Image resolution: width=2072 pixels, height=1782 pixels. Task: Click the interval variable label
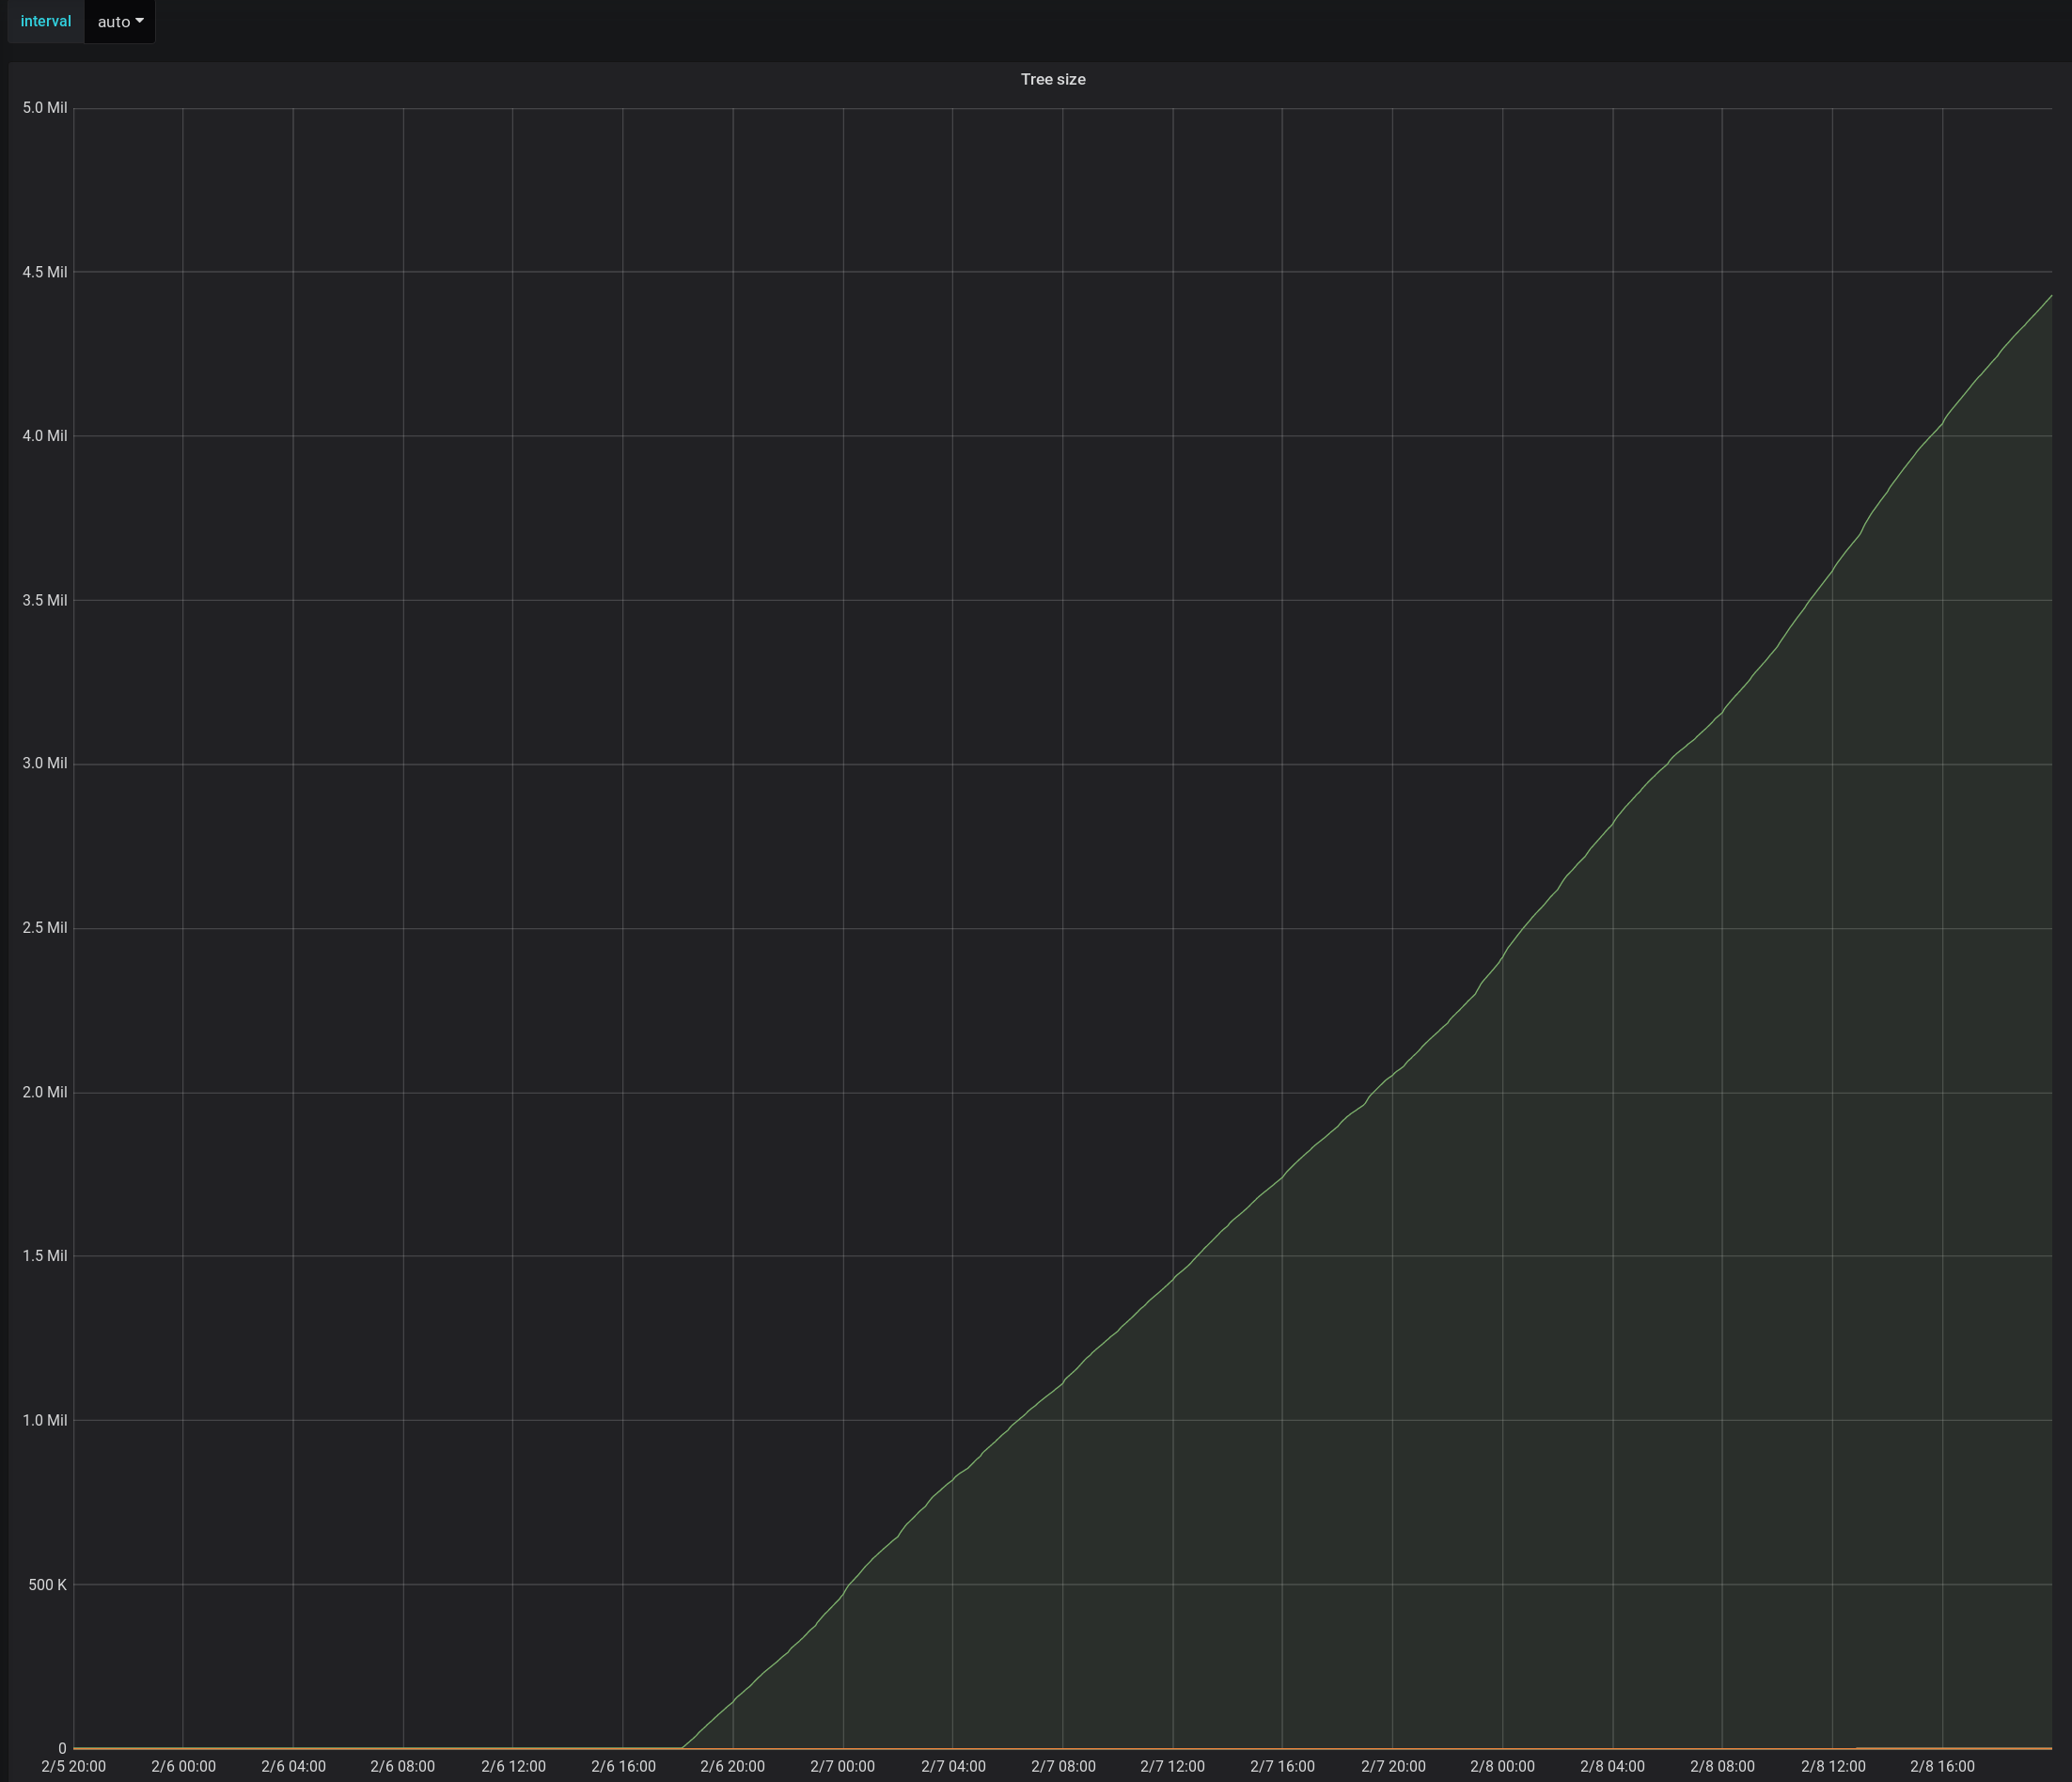[45, 21]
